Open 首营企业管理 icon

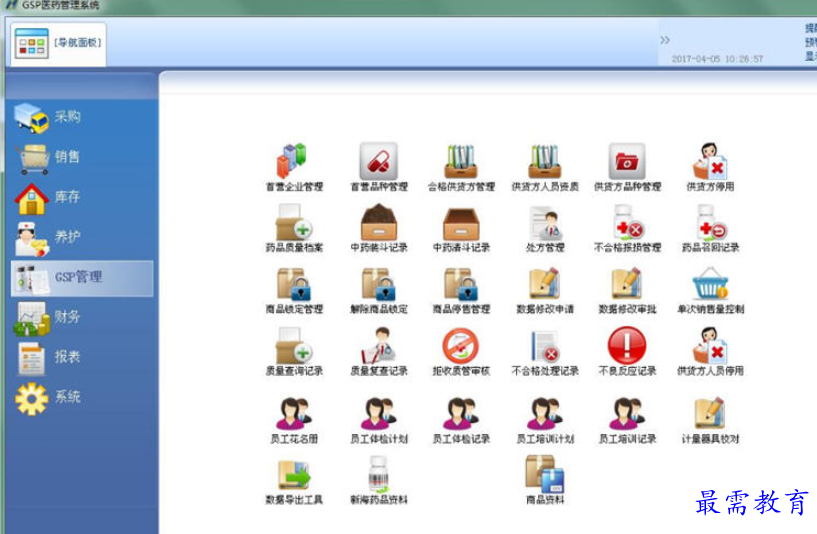(294, 161)
